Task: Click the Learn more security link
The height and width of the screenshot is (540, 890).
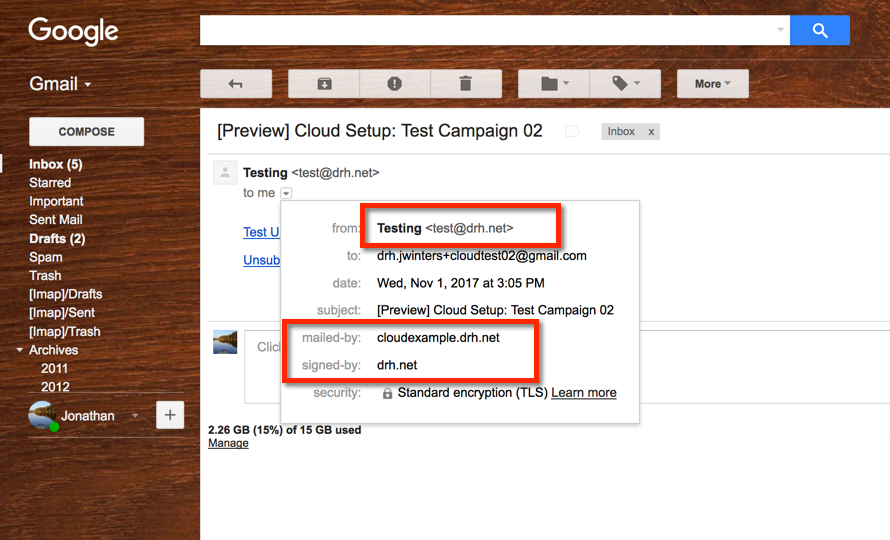Action: click(x=583, y=393)
